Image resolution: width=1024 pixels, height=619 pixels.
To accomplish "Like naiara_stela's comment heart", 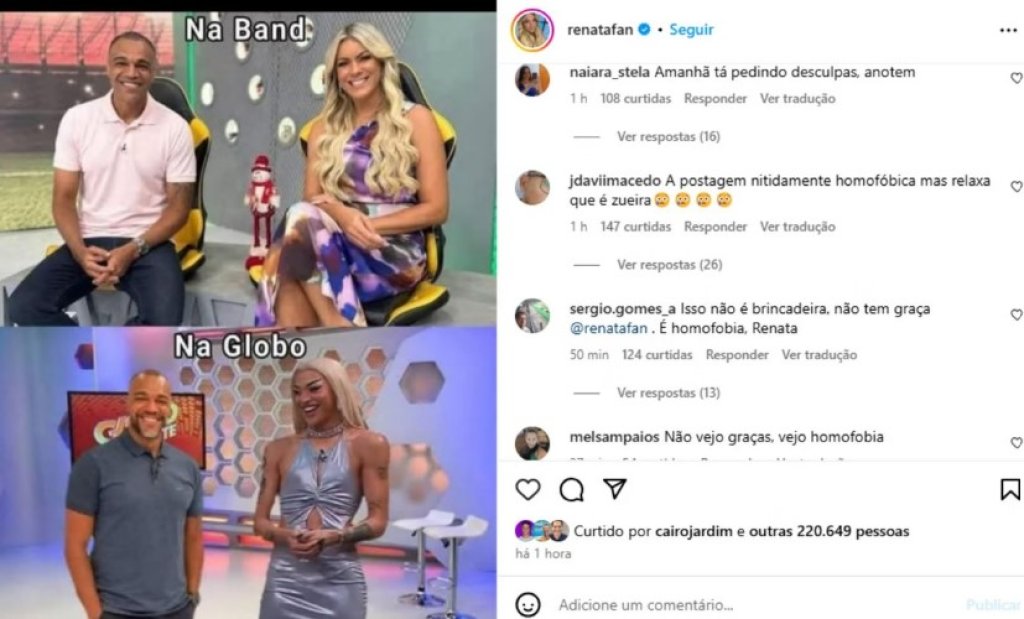I will (x=1017, y=78).
